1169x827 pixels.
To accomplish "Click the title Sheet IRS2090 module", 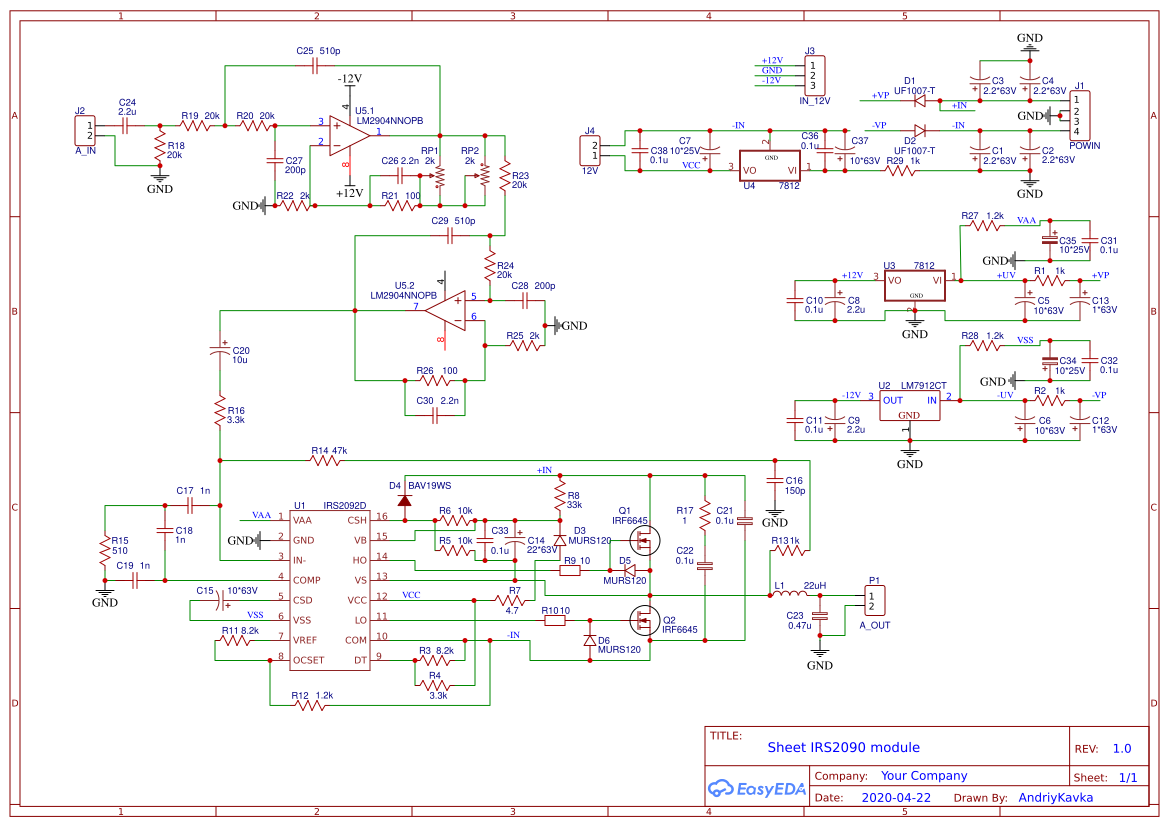I will click(844, 747).
